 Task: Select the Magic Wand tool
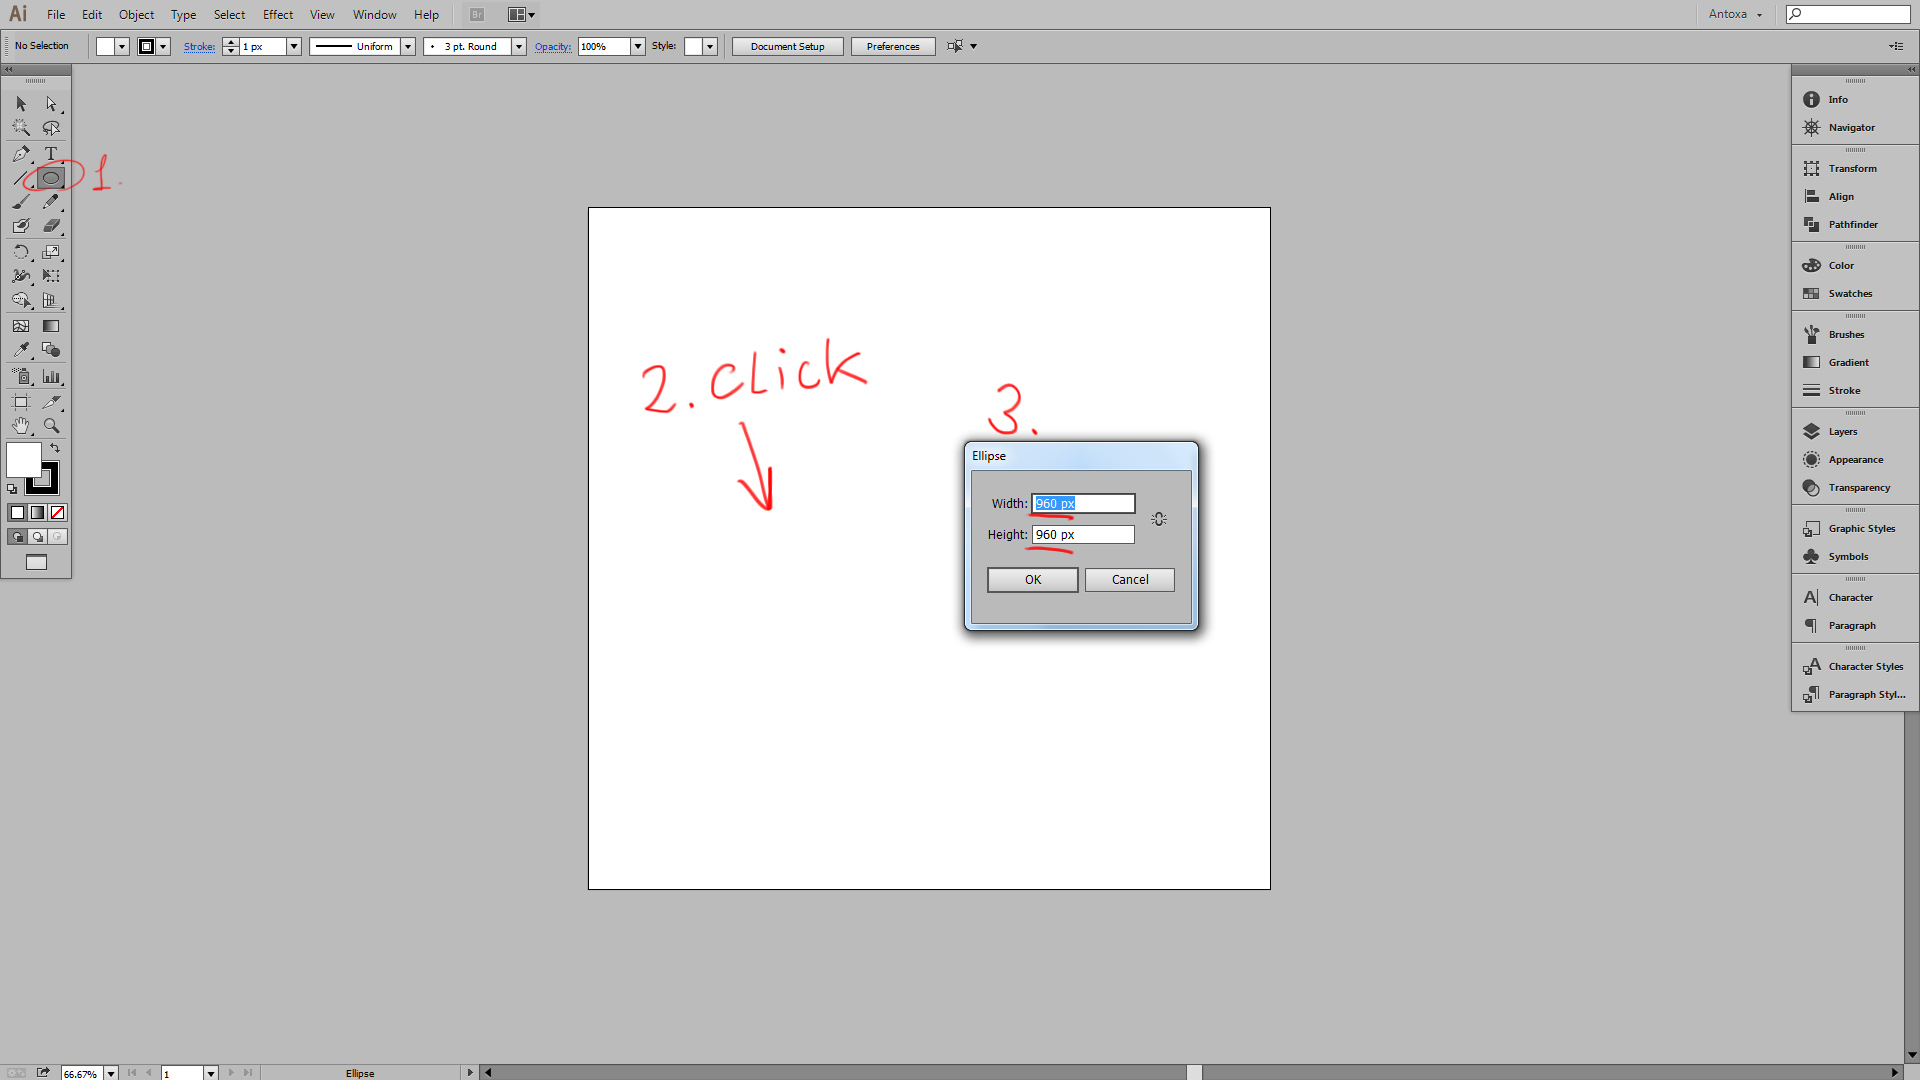coord(21,128)
